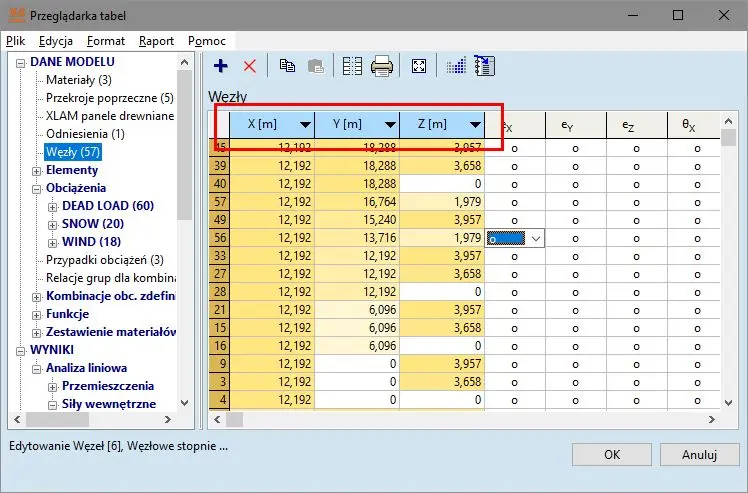Expand the DEAD LOAD (60) tree node
Viewport: 748px width, 493px height.
coord(53,206)
